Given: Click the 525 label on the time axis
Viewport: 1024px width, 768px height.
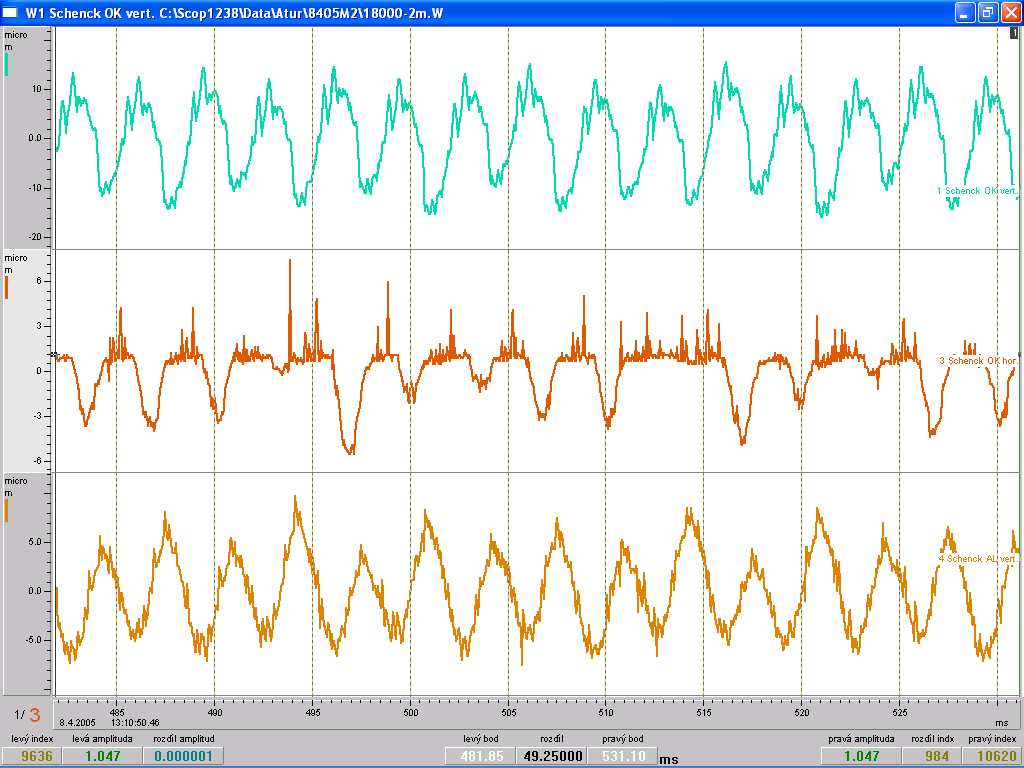Looking at the screenshot, I should coord(900,712).
